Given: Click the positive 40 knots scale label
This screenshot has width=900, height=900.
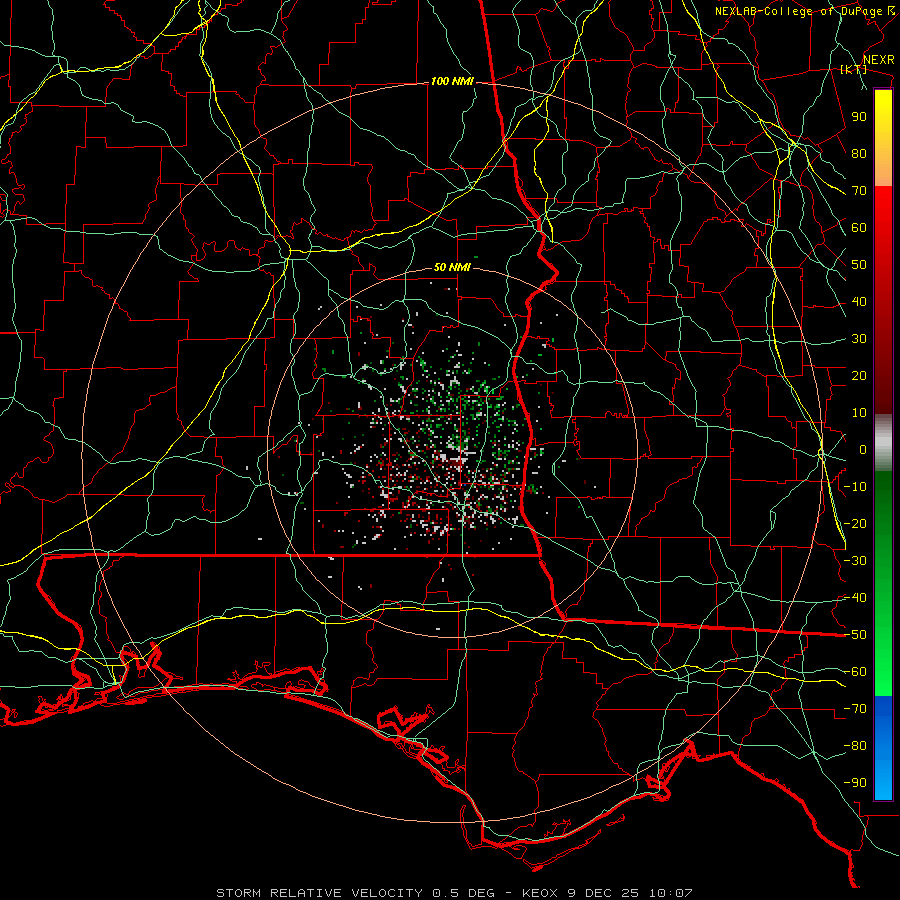Looking at the screenshot, I should (x=859, y=301).
